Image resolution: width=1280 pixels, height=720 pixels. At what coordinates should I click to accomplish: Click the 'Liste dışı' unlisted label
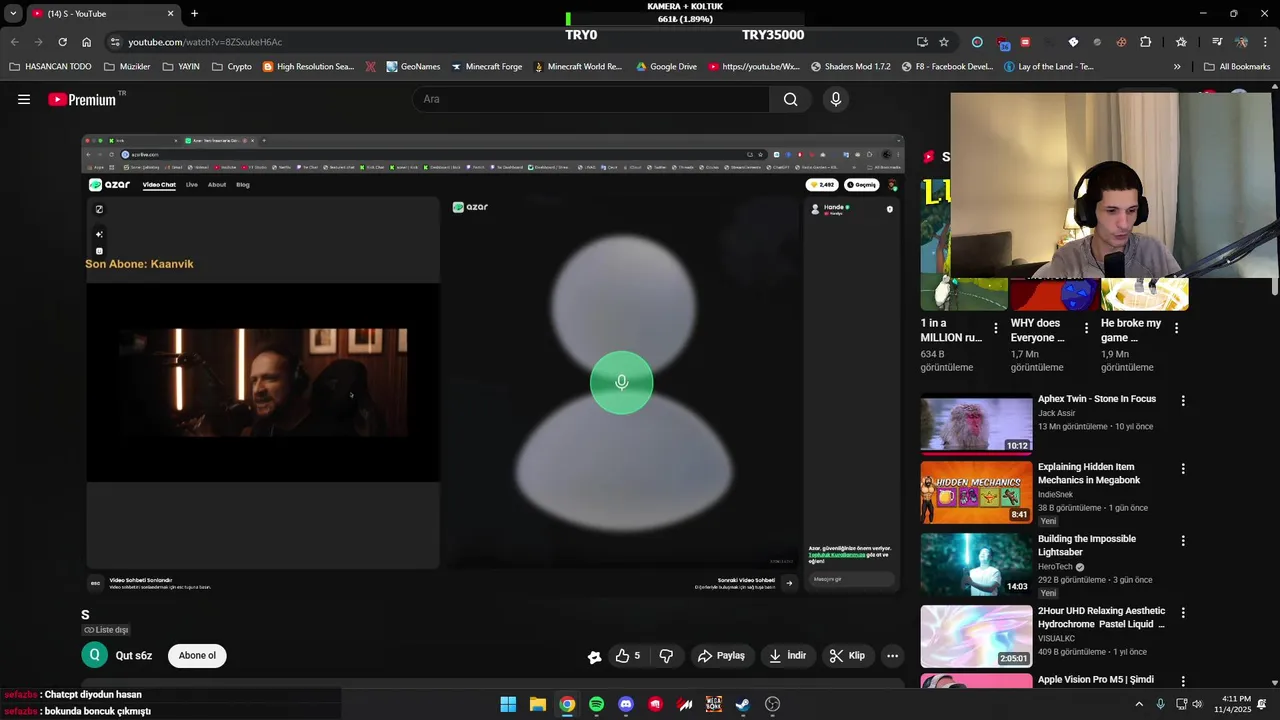tap(106, 630)
